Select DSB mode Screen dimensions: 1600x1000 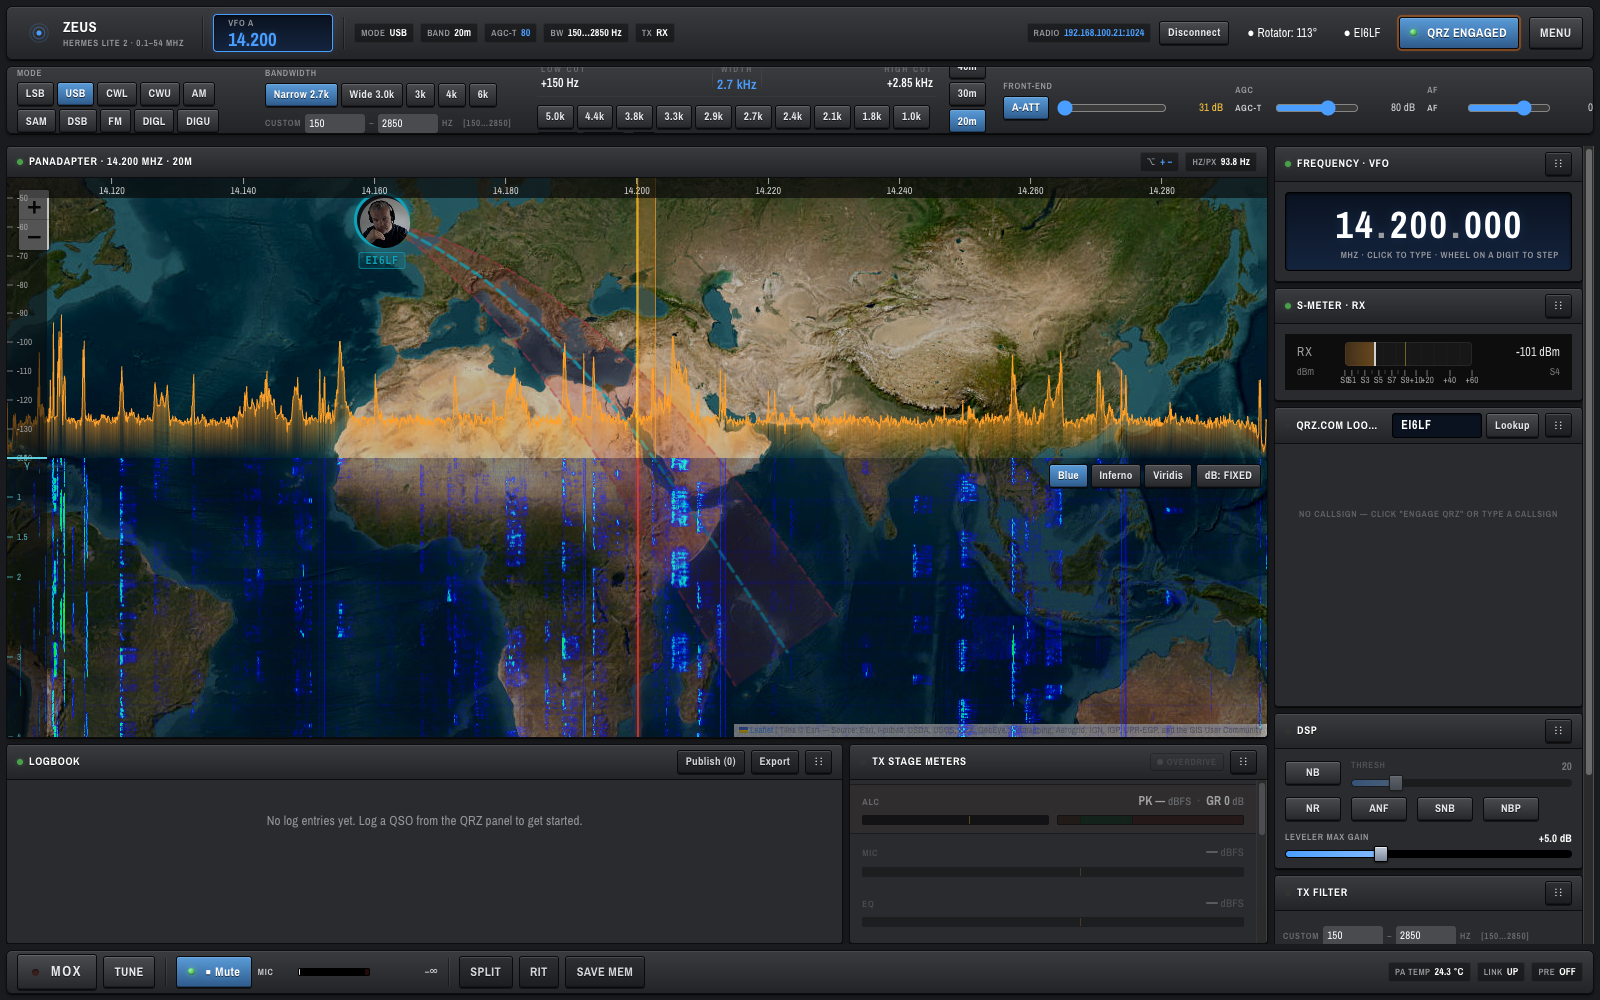[x=77, y=122]
